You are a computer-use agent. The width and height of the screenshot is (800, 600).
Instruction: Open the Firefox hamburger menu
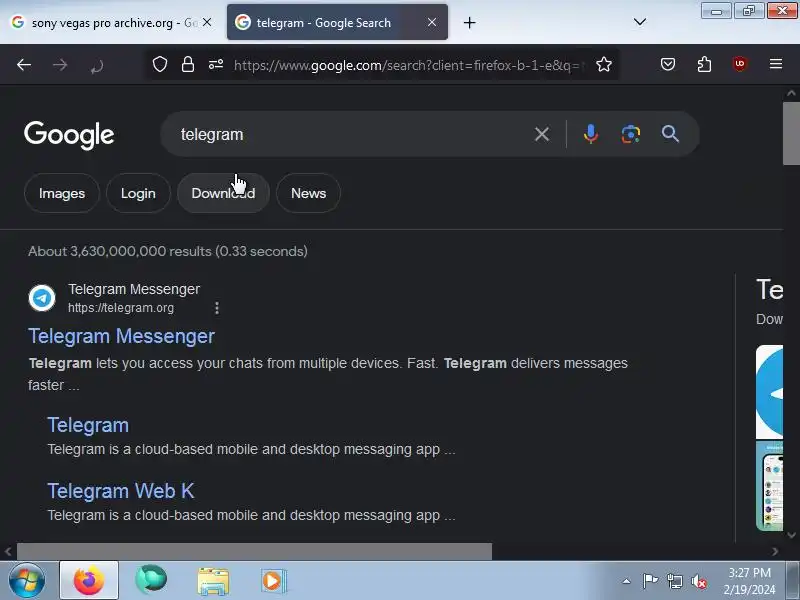pyautogui.click(x=776, y=64)
